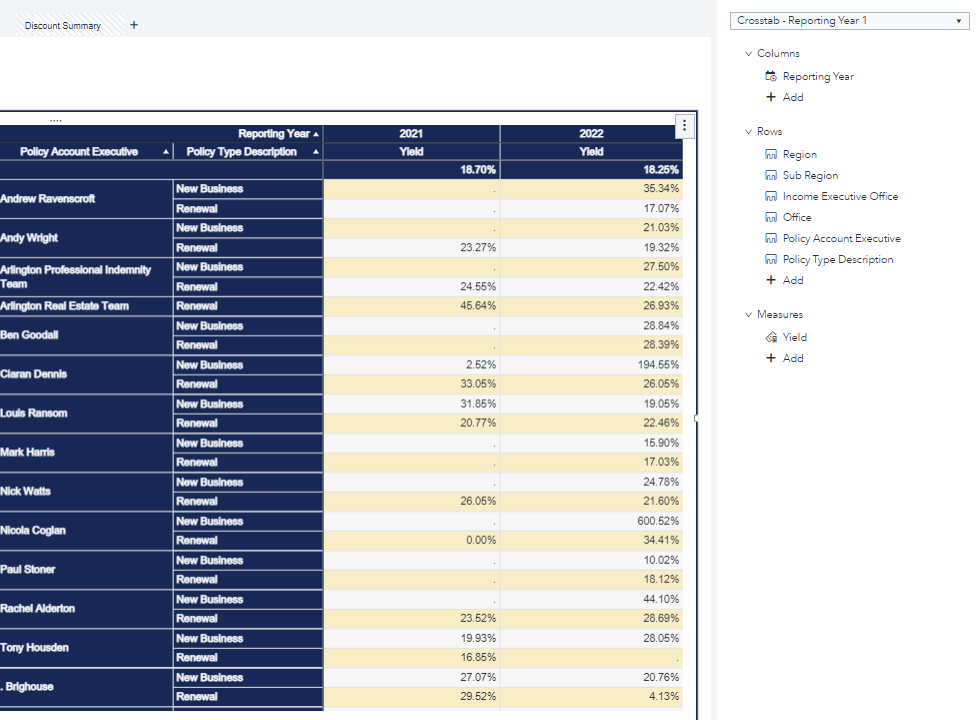Collapse the Rows section
This screenshot has height=720, width=976.
748,131
